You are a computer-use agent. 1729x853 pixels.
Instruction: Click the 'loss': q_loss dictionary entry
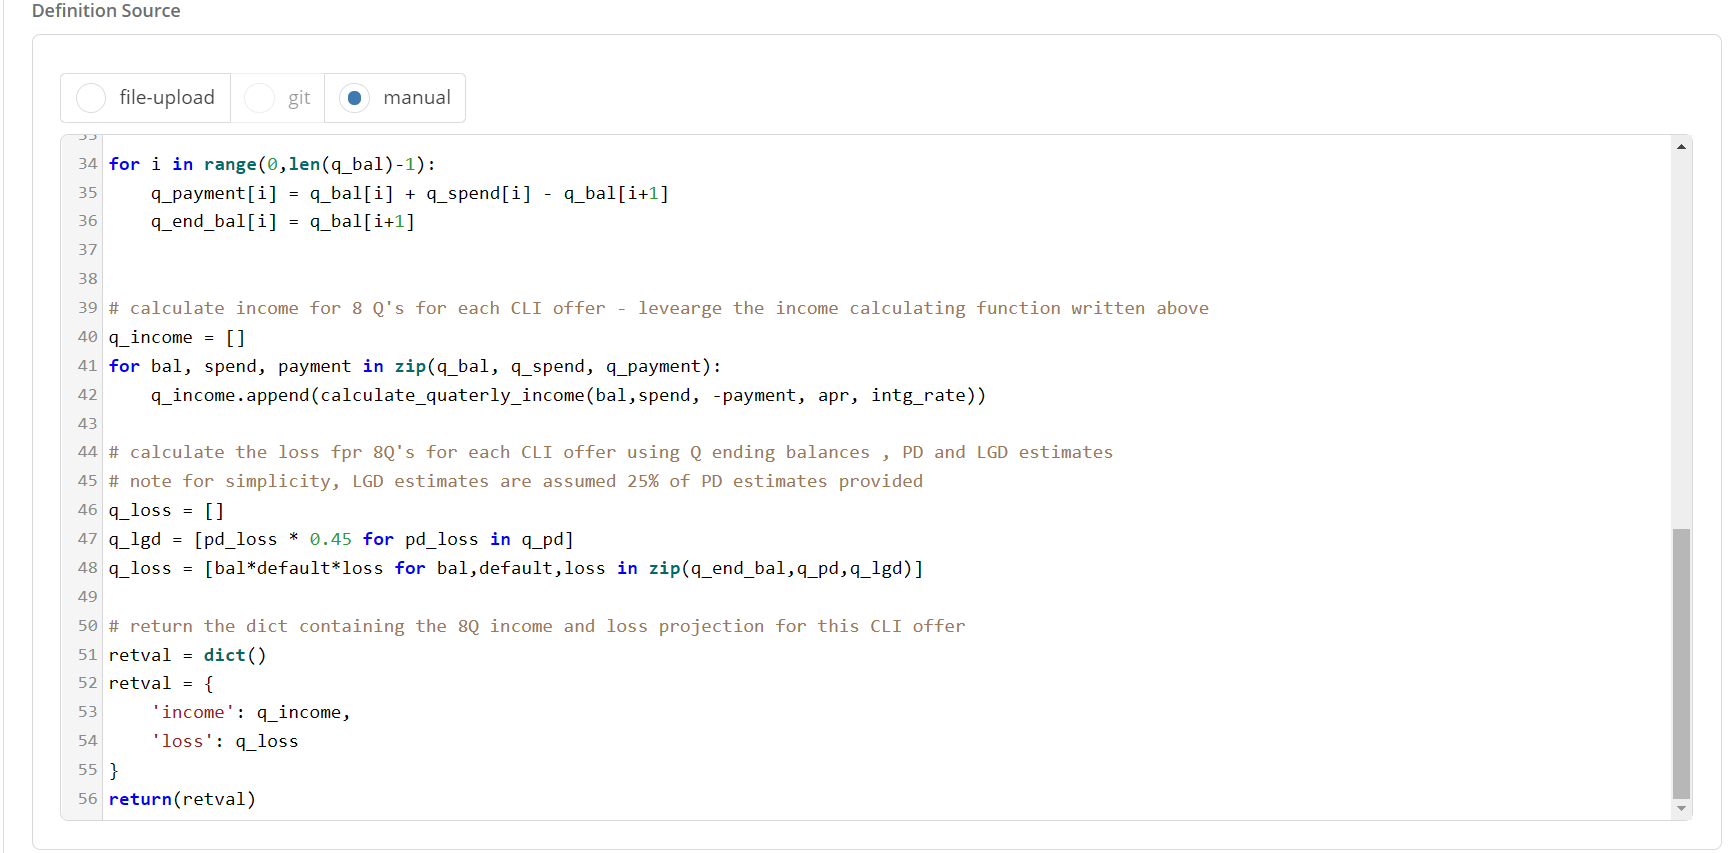click(x=224, y=742)
